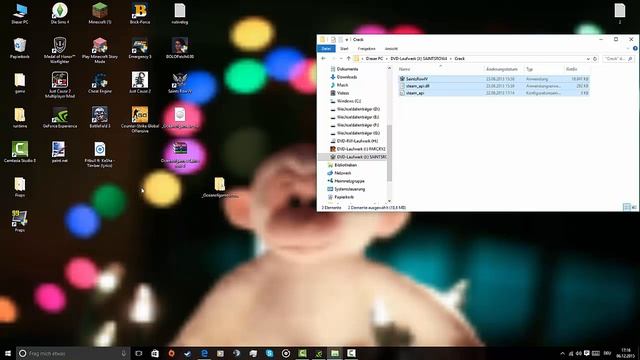Select Wechseldatenträger (D:) in navigation pane
The width and height of the screenshot is (640, 360).
pos(358,109)
